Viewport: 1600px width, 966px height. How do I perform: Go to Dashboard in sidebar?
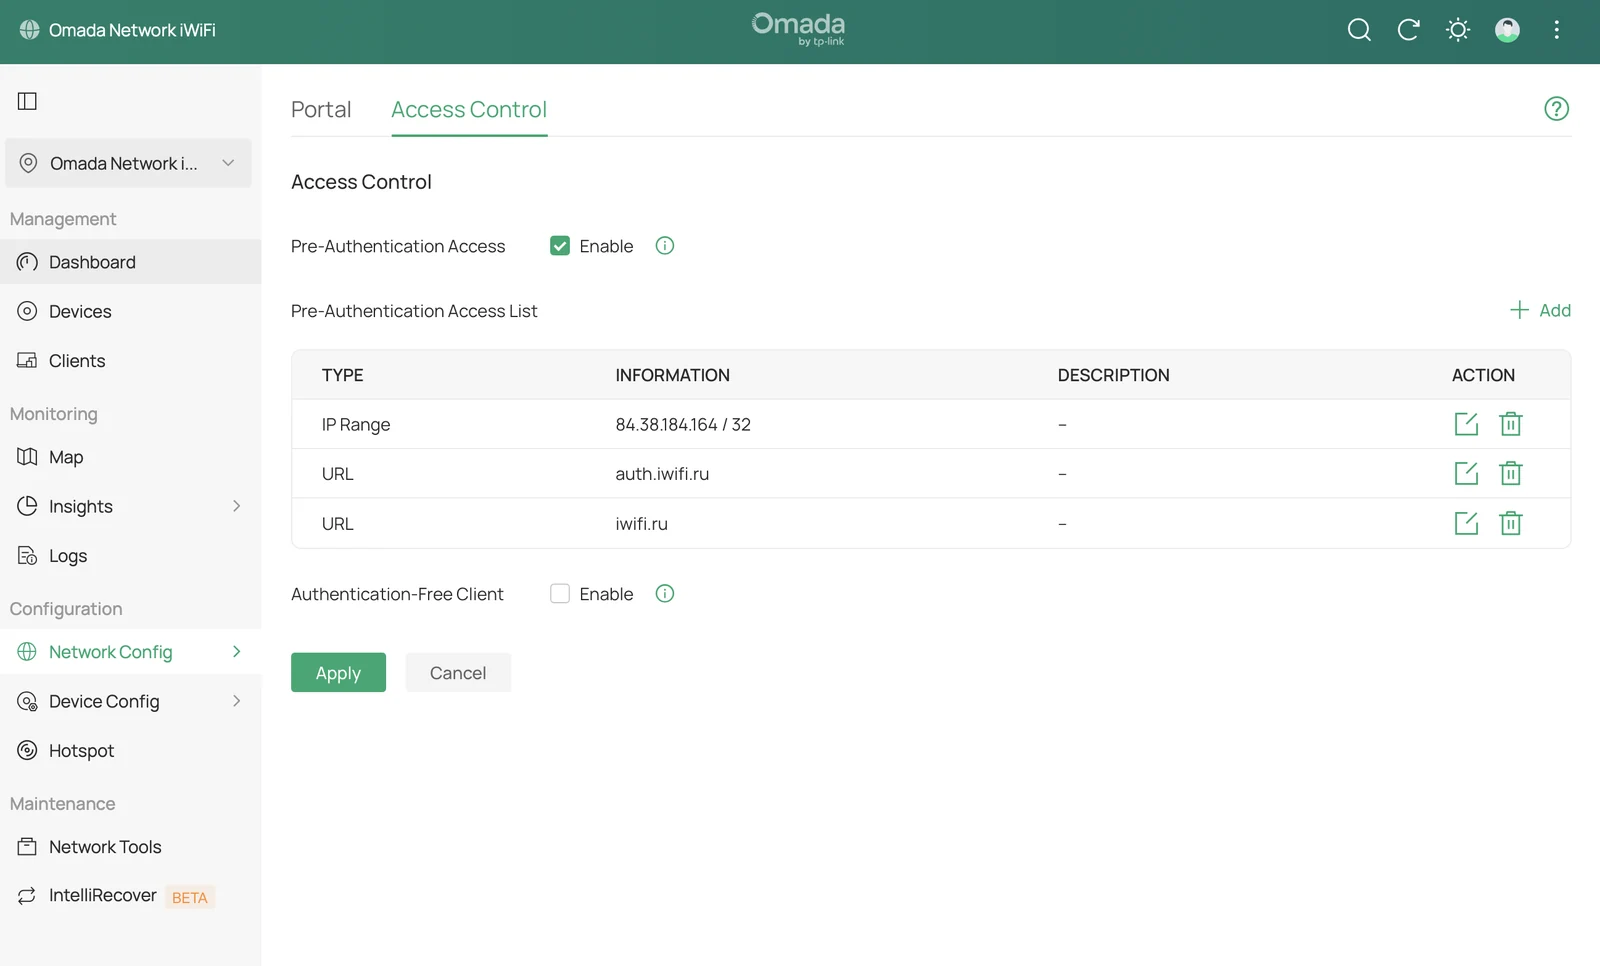(x=130, y=262)
